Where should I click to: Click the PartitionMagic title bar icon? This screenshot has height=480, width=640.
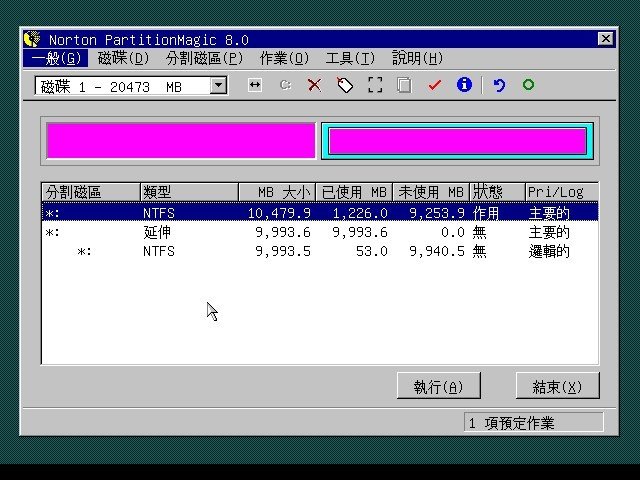(32, 39)
